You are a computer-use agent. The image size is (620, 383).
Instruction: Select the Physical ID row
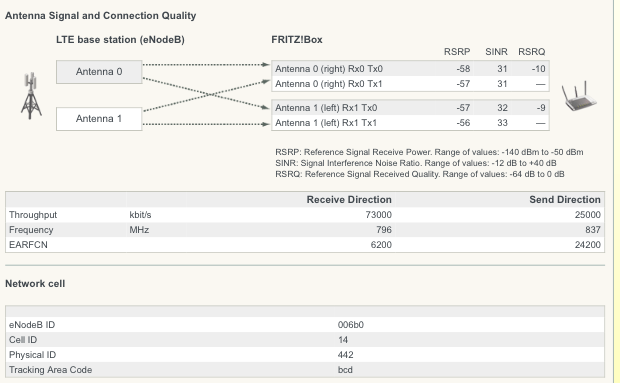(x=305, y=355)
